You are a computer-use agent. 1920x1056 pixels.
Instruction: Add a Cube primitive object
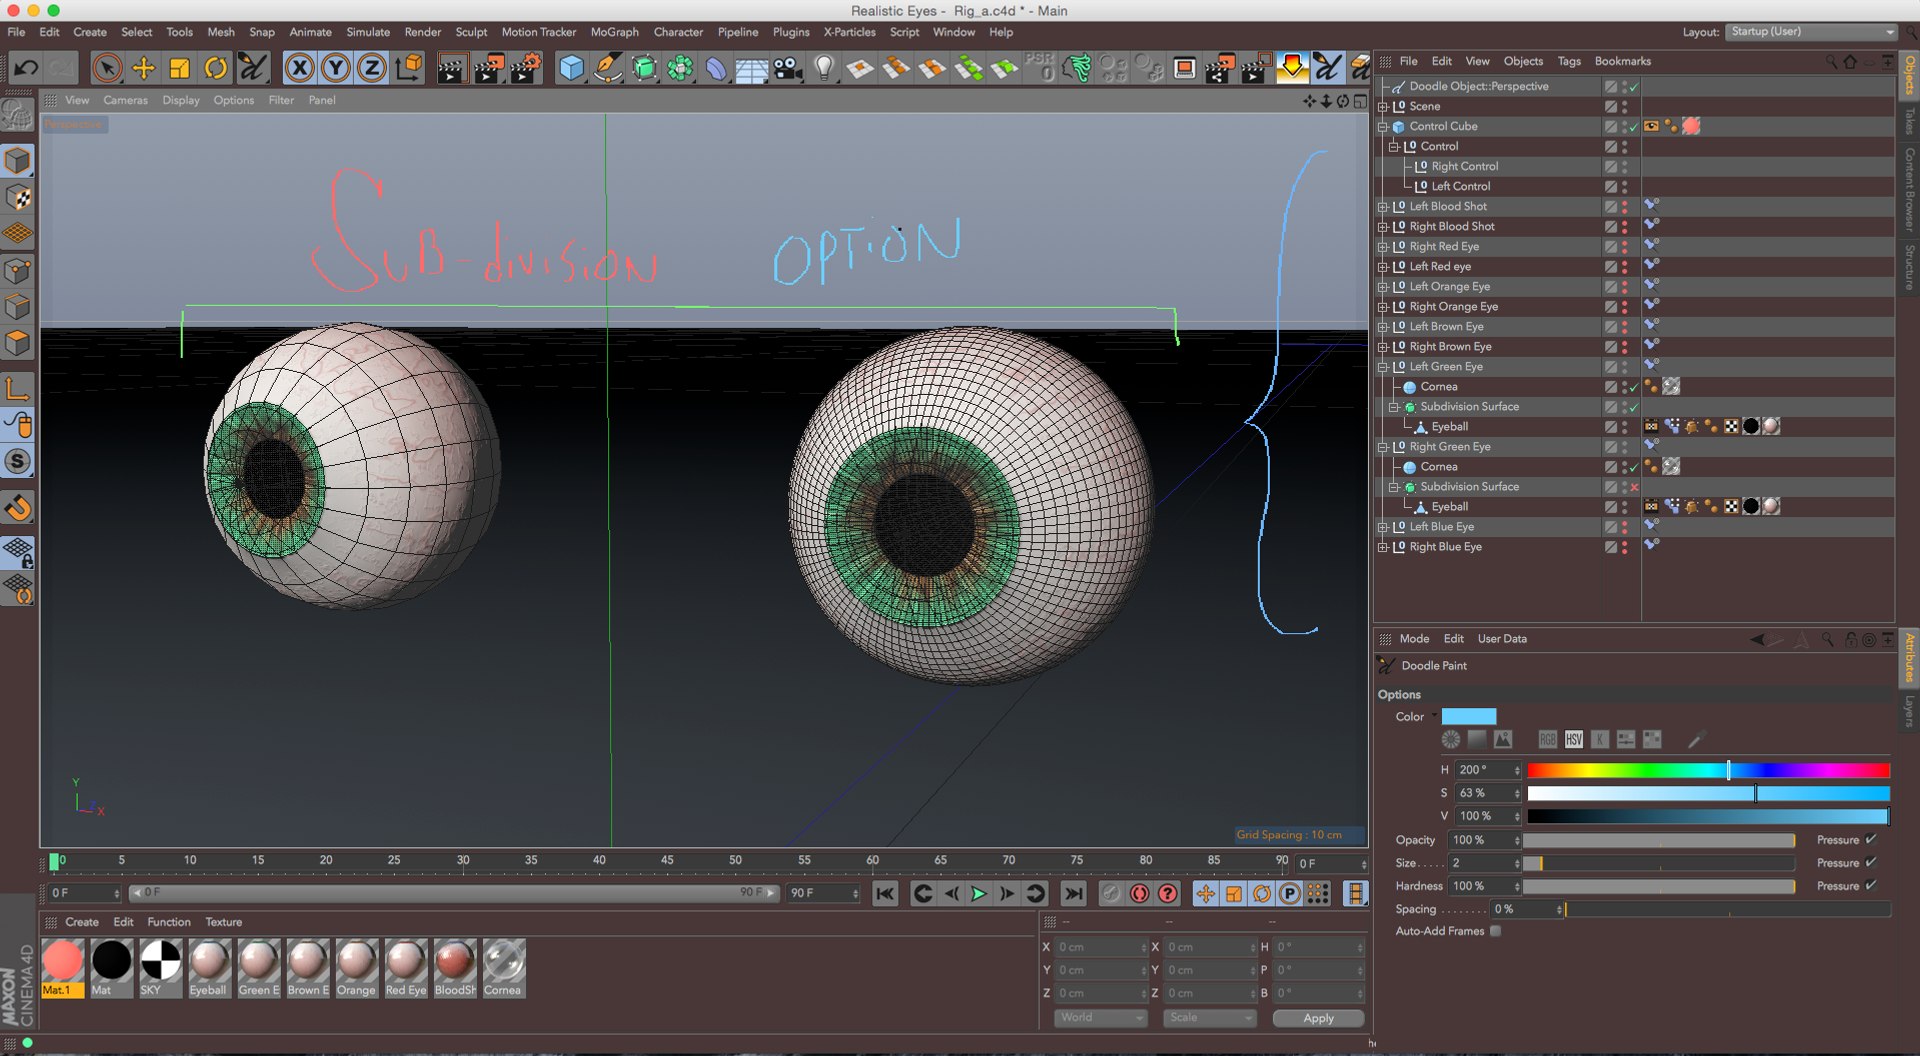coord(571,68)
